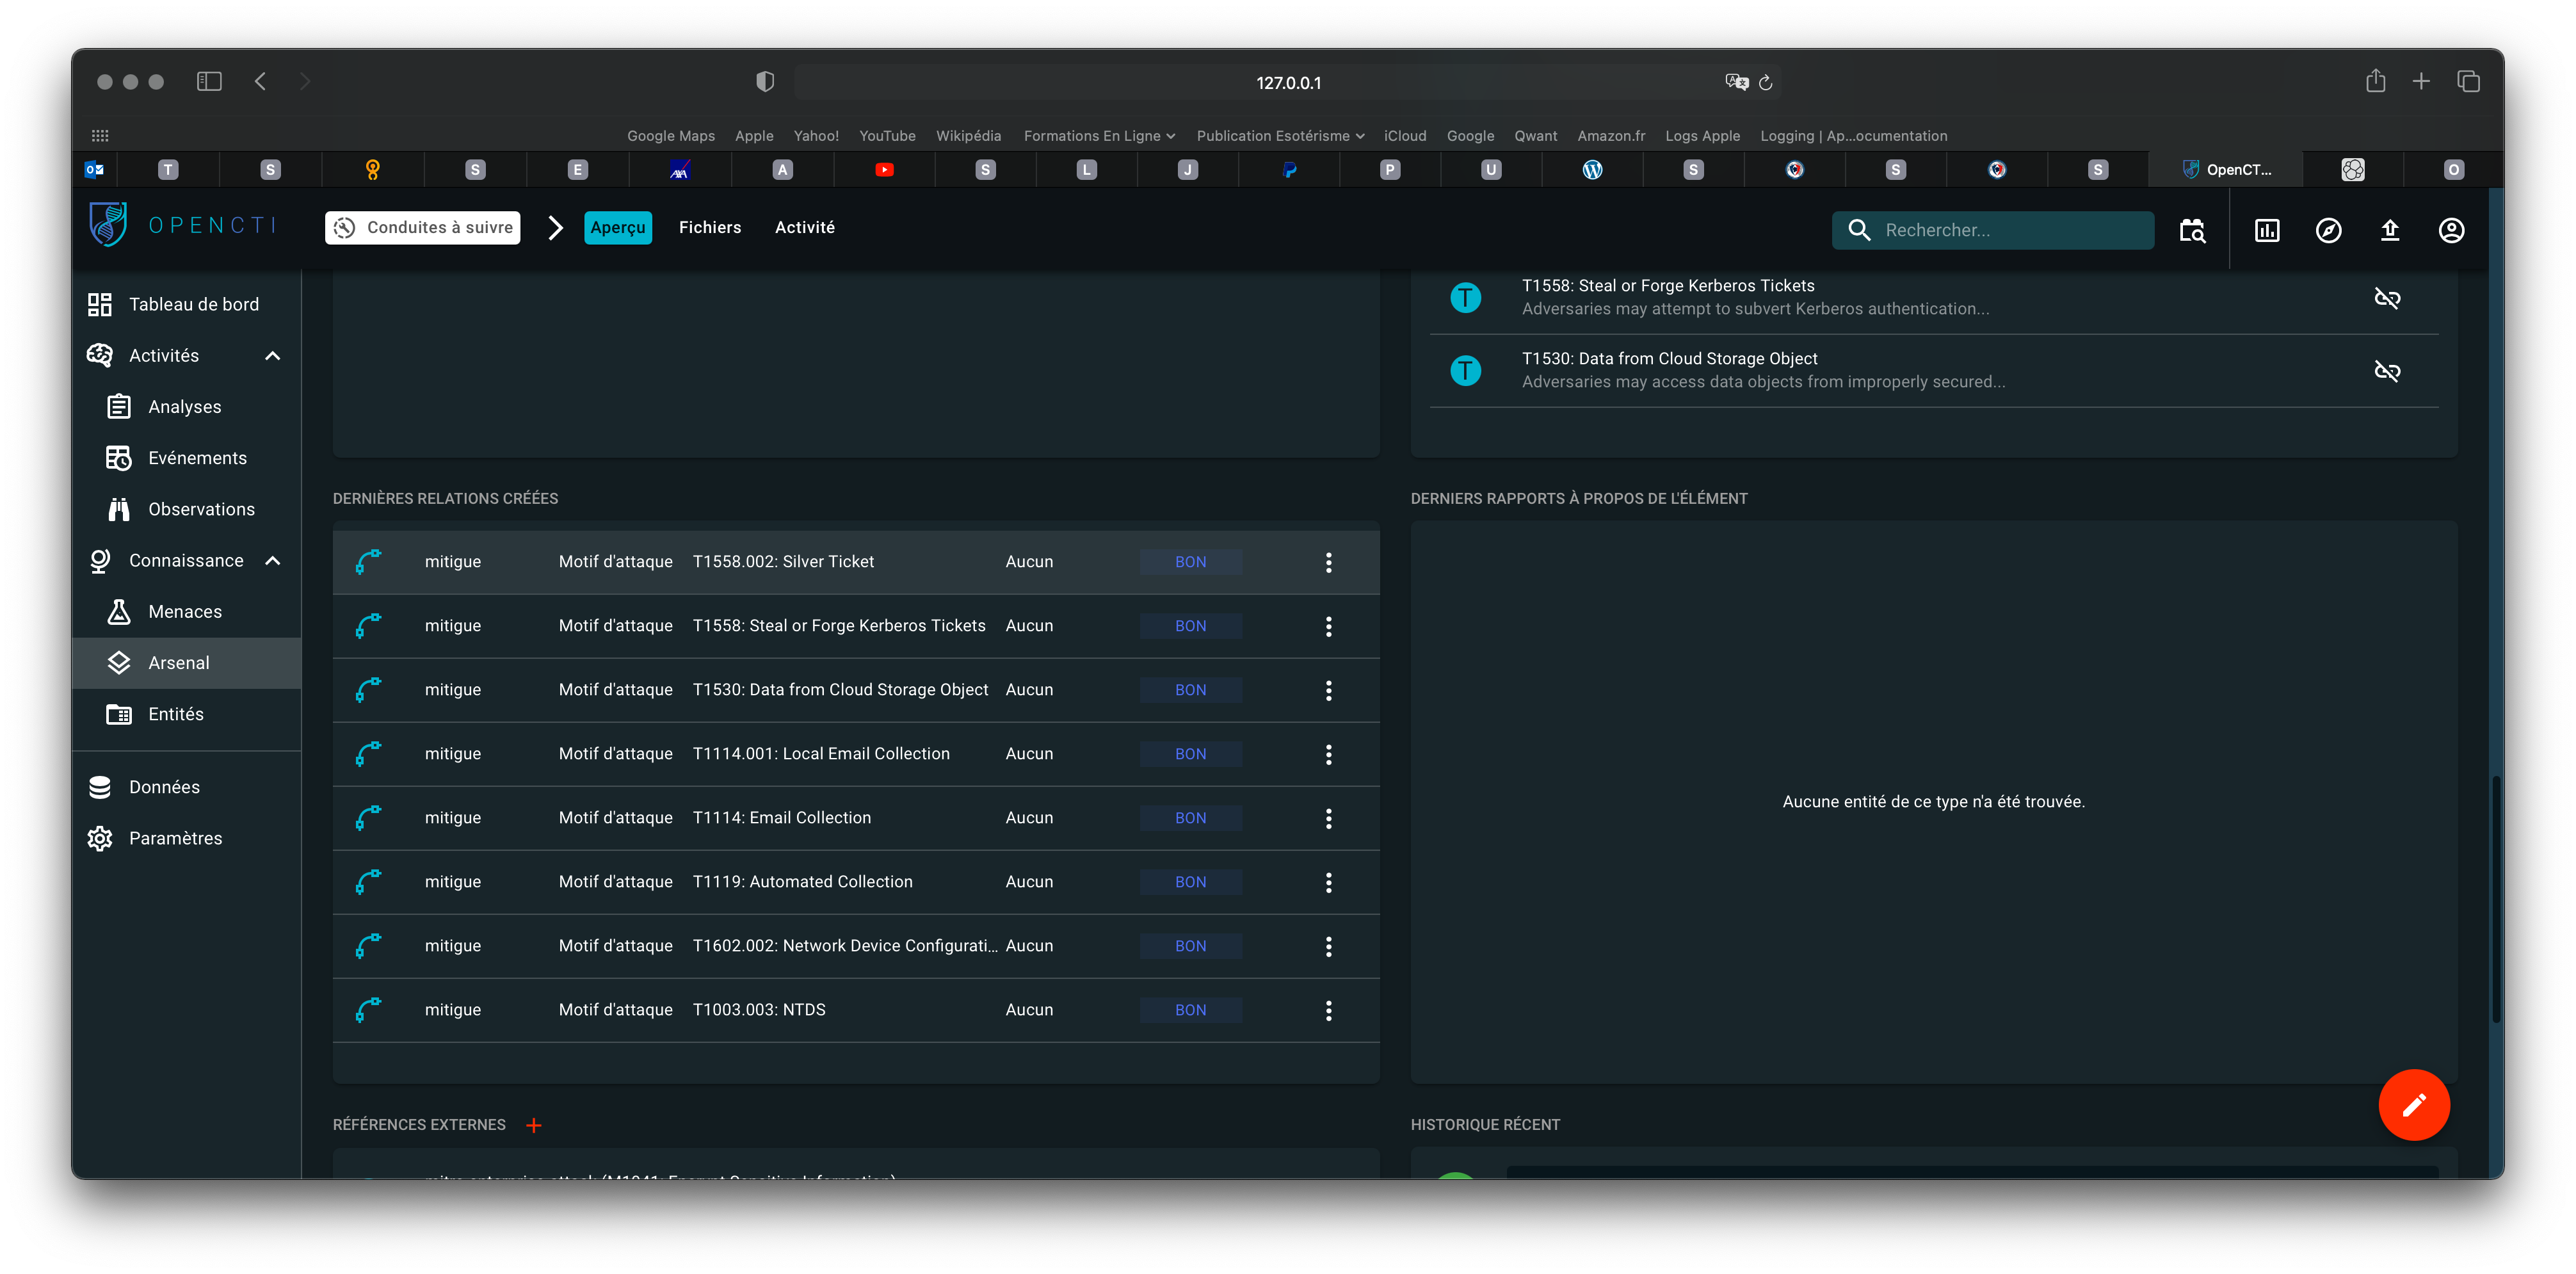The height and width of the screenshot is (1274, 2576).
Task: Click the Conduites à suivre breadcrumb button
Action: [421, 227]
